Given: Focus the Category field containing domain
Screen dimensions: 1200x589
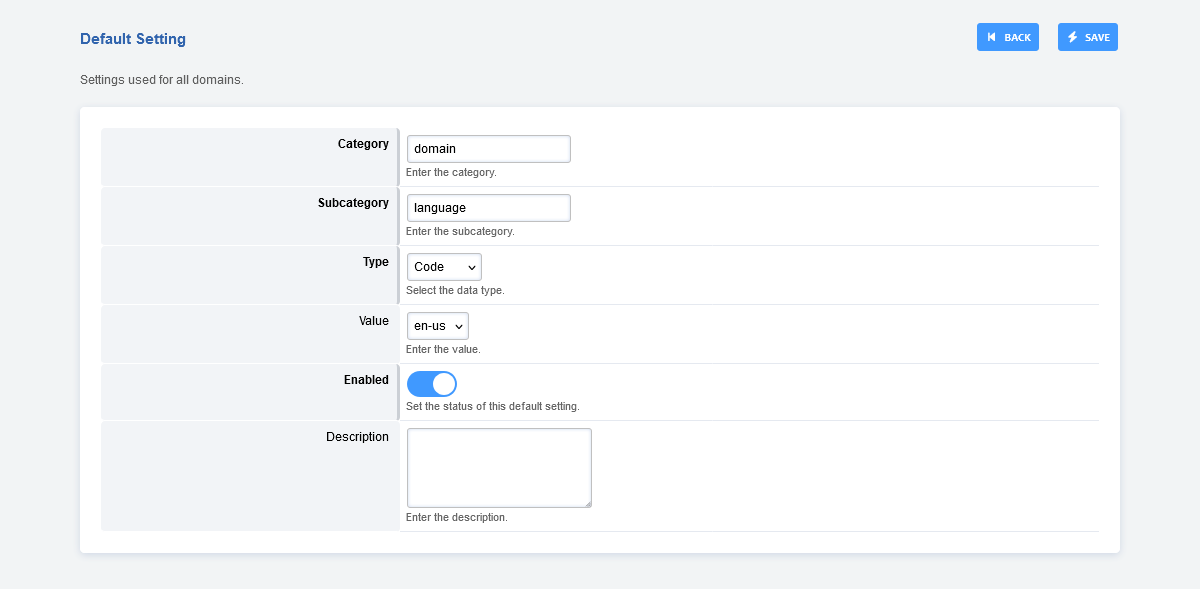Looking at the screenshot, I should coord(488,149).
